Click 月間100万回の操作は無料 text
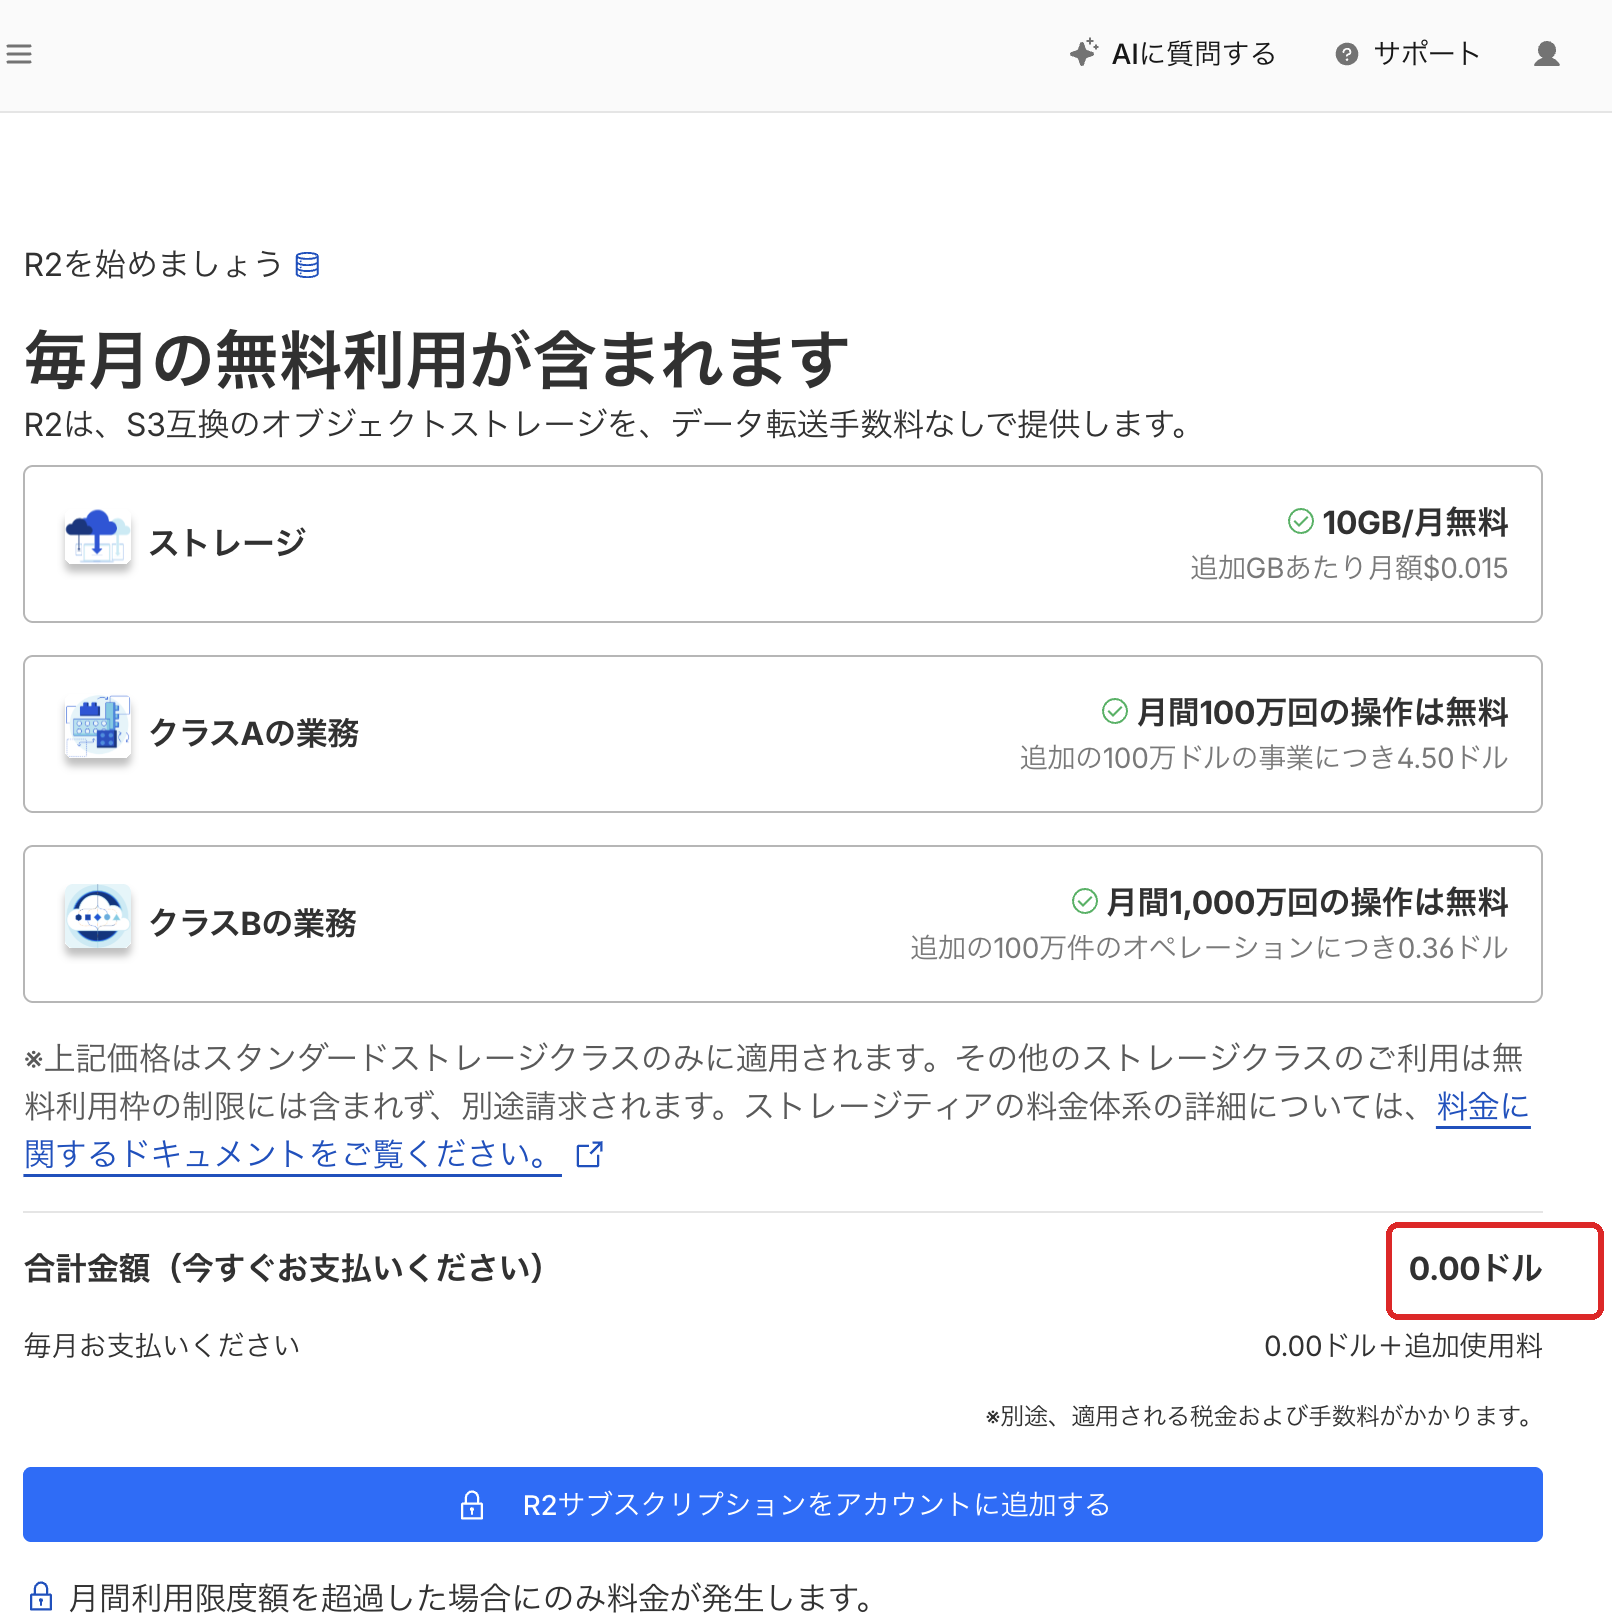1612x1619 pixels. click(1322, 712)
